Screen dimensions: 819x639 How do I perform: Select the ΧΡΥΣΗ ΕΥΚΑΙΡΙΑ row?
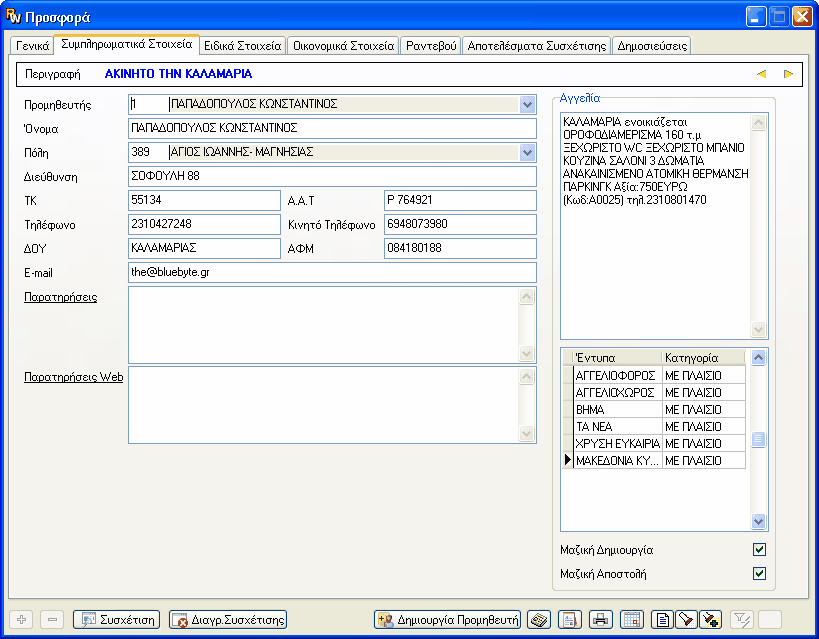coord(654,444)
